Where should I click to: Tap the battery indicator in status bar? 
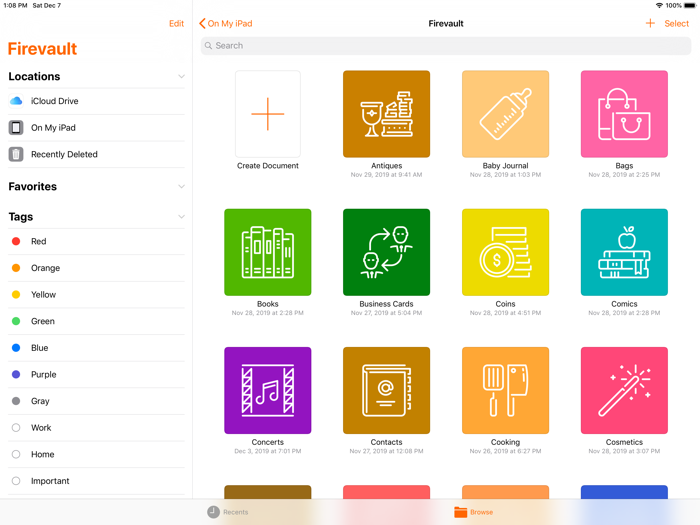[690, 5]
